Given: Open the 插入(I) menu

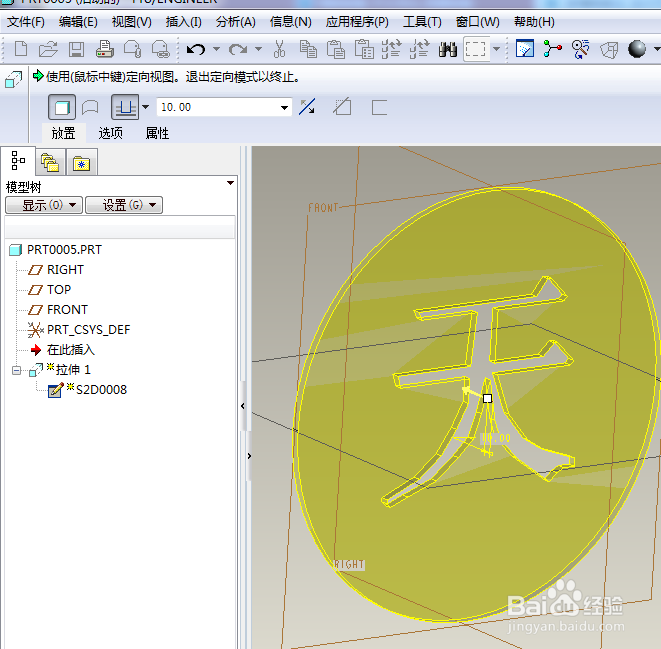Looking at the screenshot, I should [184, 21].
